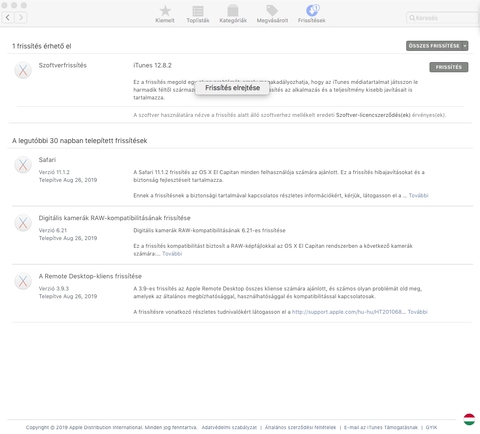Click the FRISSÍTÉS button for iTunes
The height and width of the screenshot is (434, 480).
[449, 67]
